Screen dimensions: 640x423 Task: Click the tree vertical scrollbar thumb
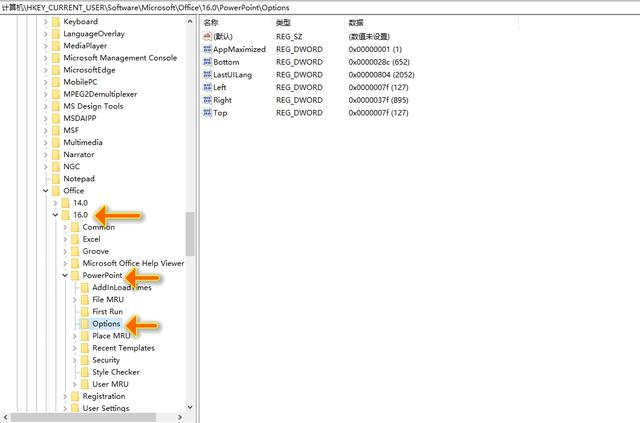190,234
